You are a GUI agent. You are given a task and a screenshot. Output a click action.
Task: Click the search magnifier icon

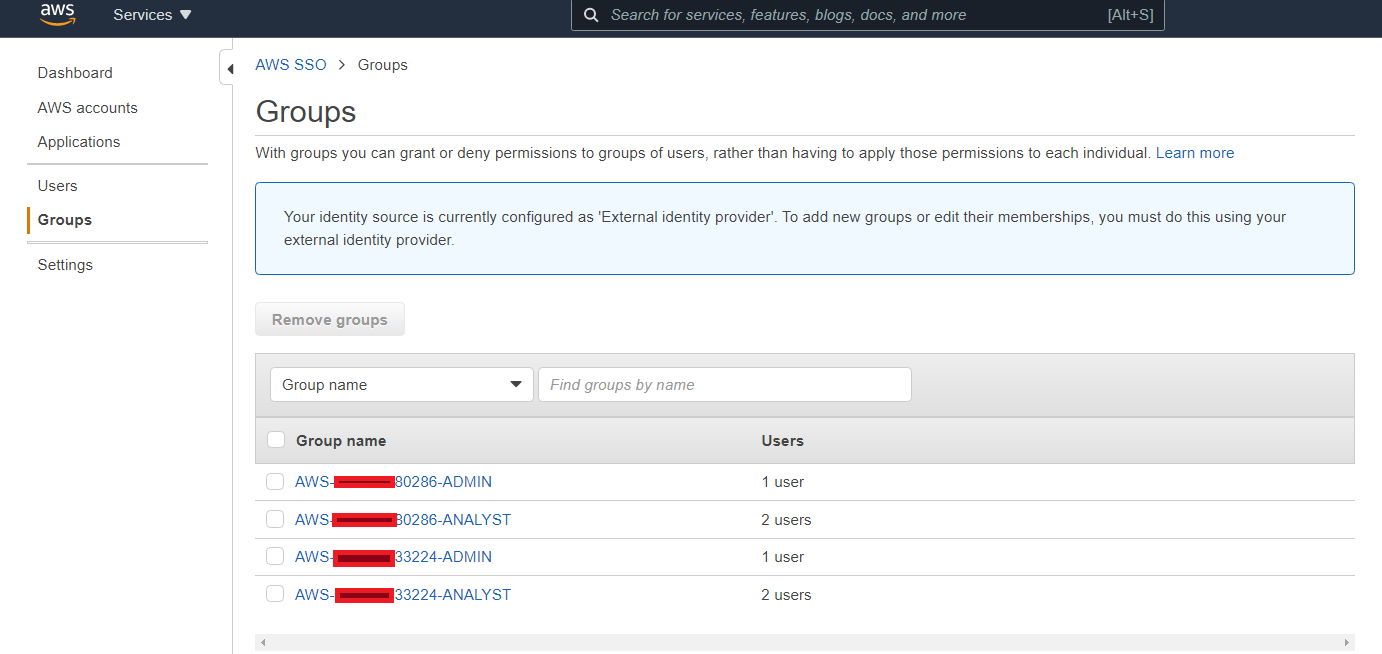coord(591,15)
